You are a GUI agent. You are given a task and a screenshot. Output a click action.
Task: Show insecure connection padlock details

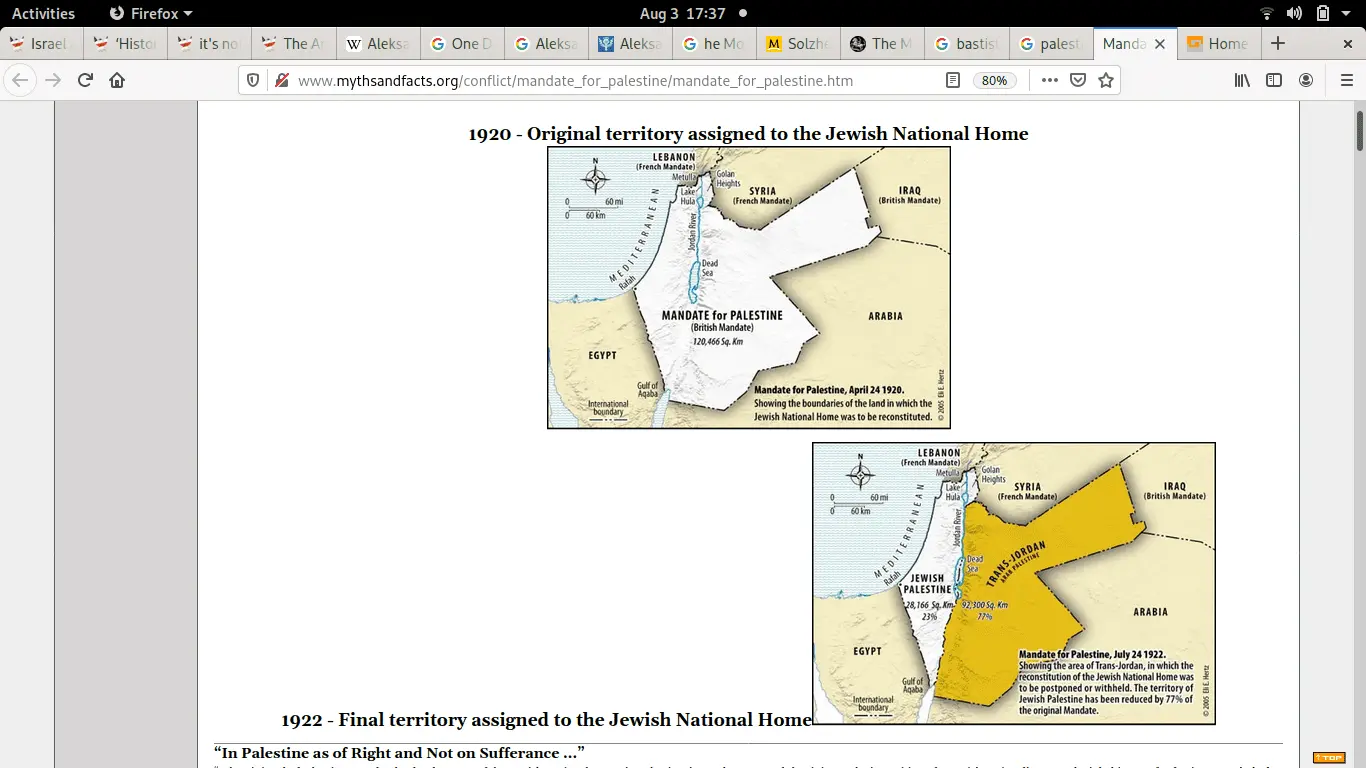click(281, 80)
